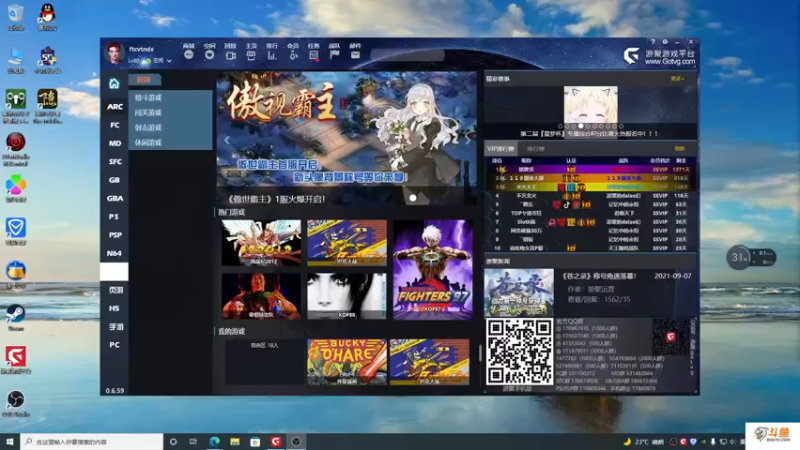Select the N64 platform tab
This screenshot has width=800, height=450.
pyautogui.click(x=114, y=254)
